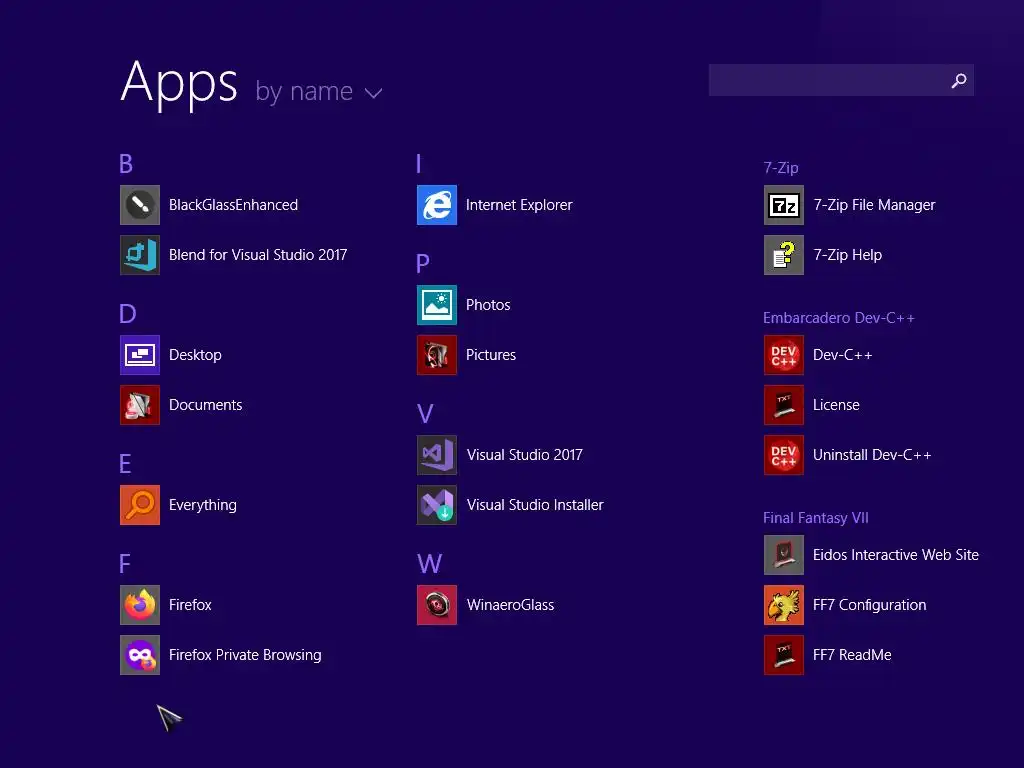This screenshot has width=1024, height=768.
Task: Launch the Everything search app icon
Action: [140, 505]
